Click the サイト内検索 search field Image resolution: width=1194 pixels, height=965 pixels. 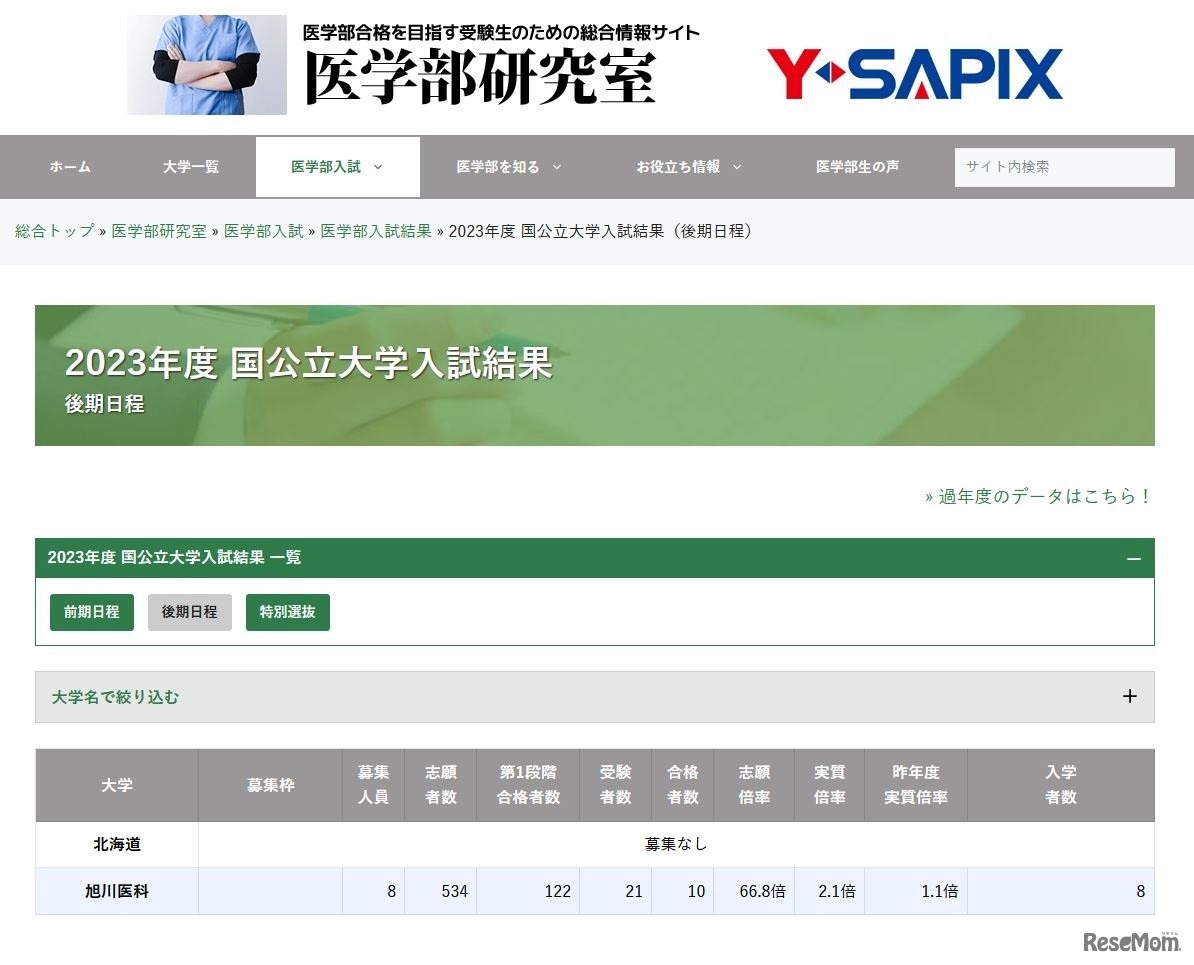pyautogui.click(x=1064, y=167)
